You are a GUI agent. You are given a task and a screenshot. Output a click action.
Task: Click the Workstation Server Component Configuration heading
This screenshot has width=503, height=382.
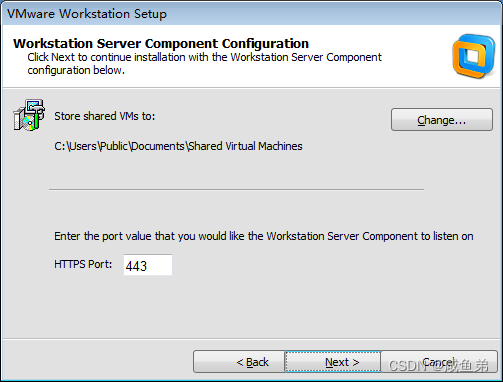(161, 44)
